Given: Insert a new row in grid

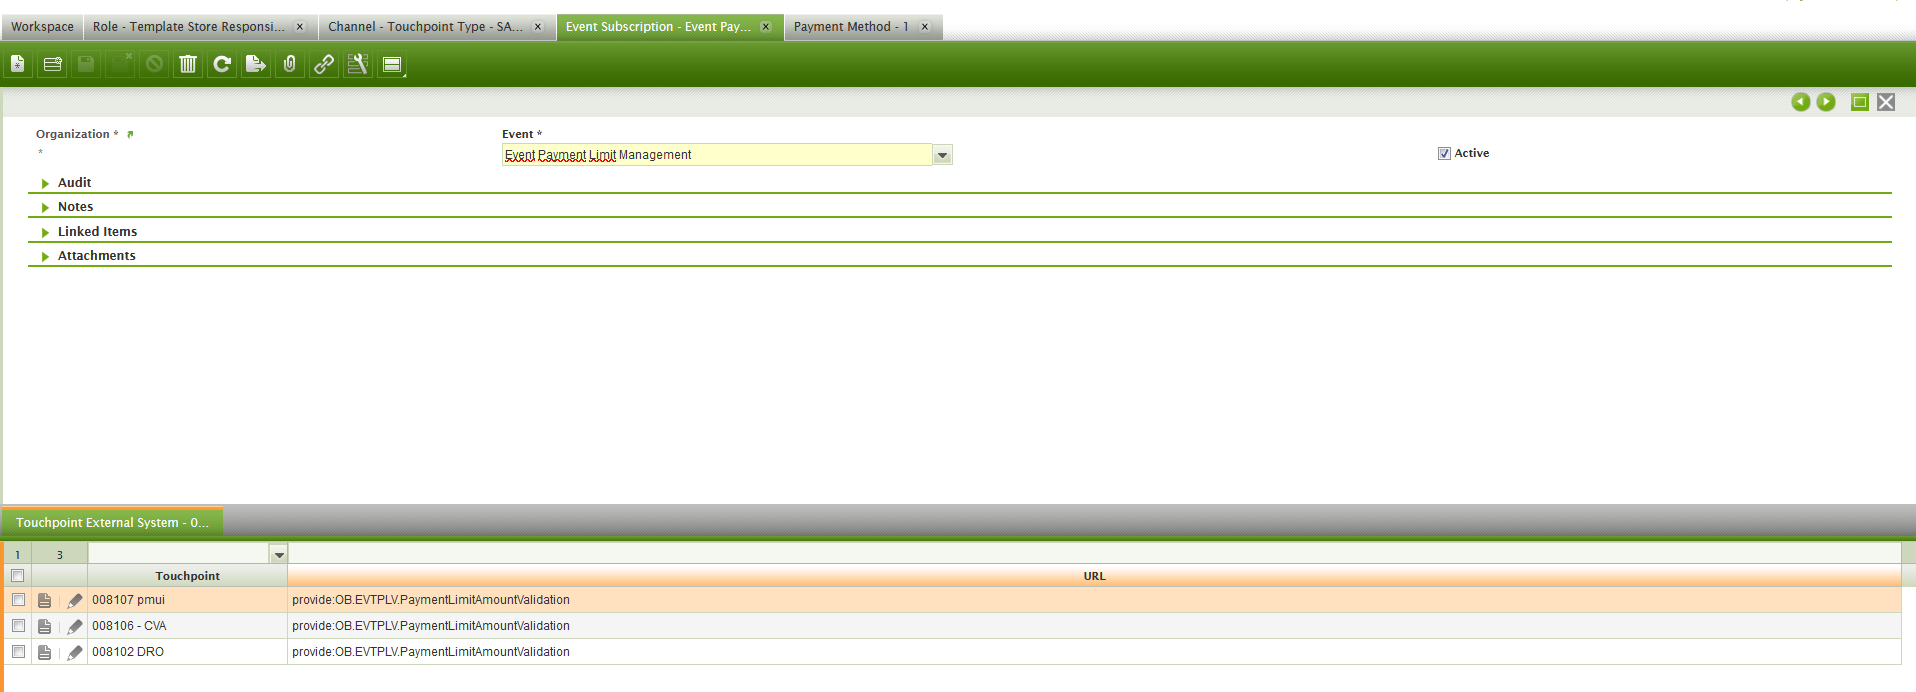Looking at the screenshot, I should click(x=53, y=64).
